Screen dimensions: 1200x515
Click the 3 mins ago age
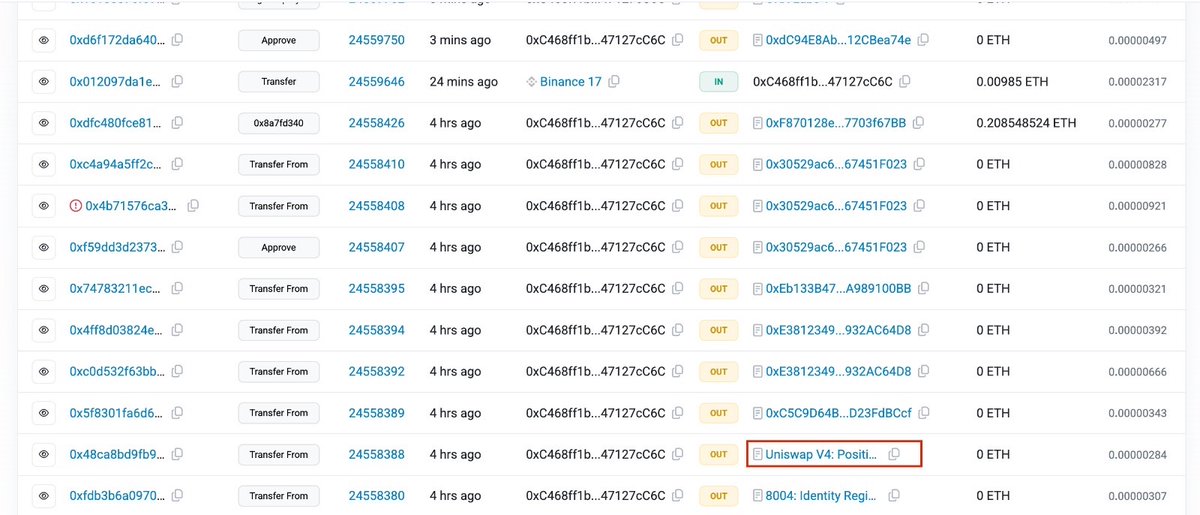pos(460,40)
